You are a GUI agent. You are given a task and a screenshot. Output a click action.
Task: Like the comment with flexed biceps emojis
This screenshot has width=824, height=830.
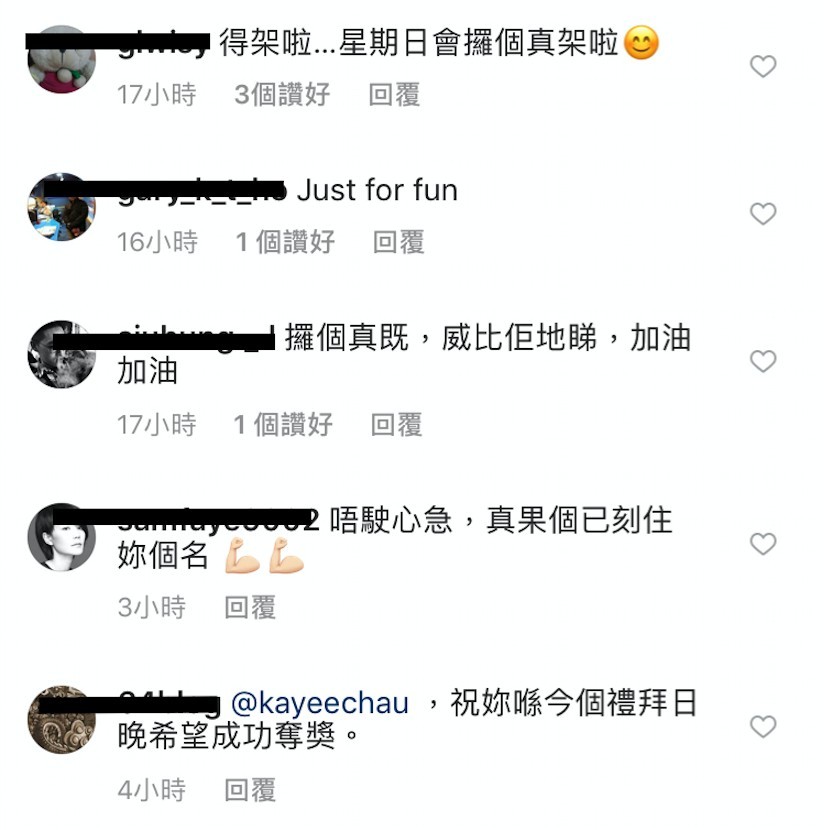pyautogui.click(x=763, y=544)
